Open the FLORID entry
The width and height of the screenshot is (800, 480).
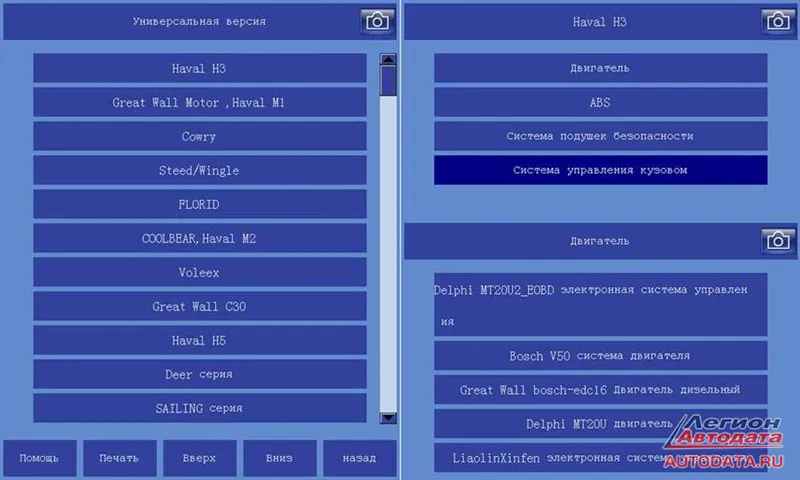(199, 205)
